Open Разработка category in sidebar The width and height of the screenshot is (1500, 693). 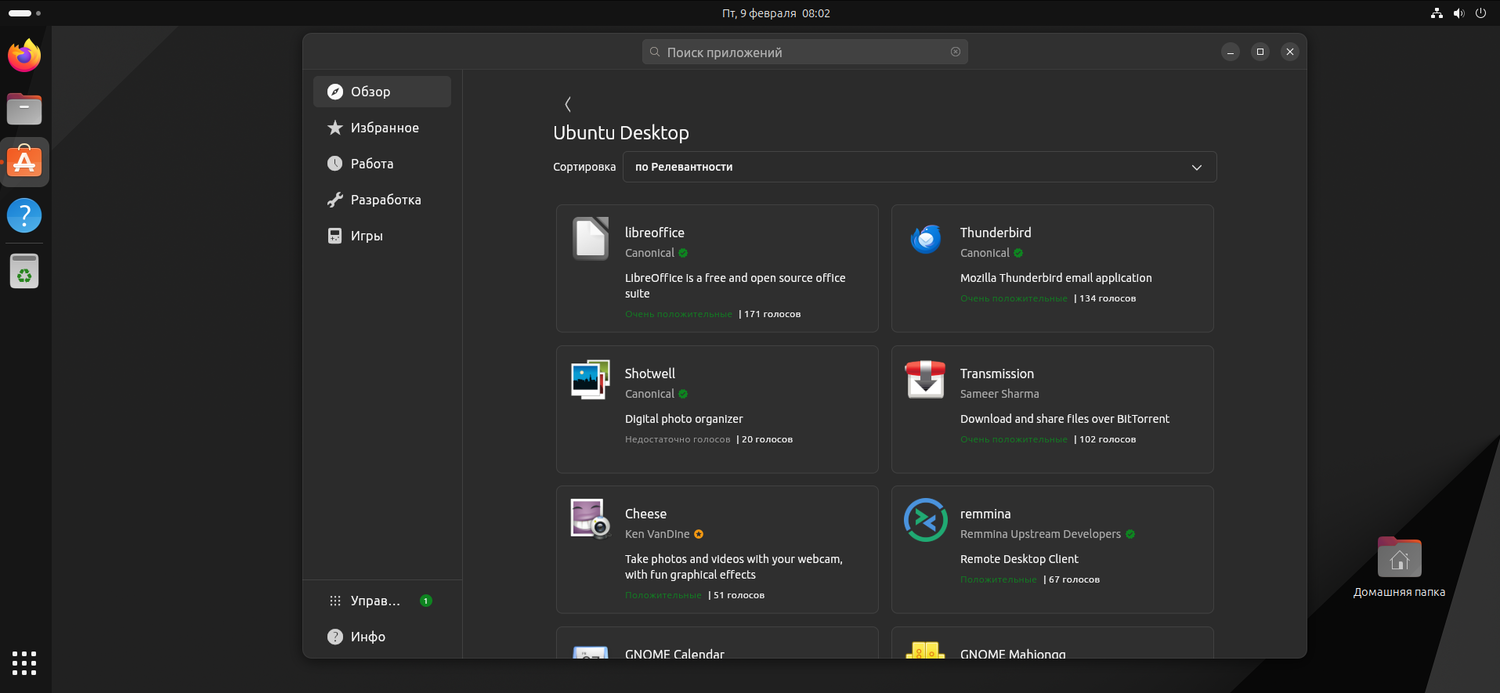[382, 200]
